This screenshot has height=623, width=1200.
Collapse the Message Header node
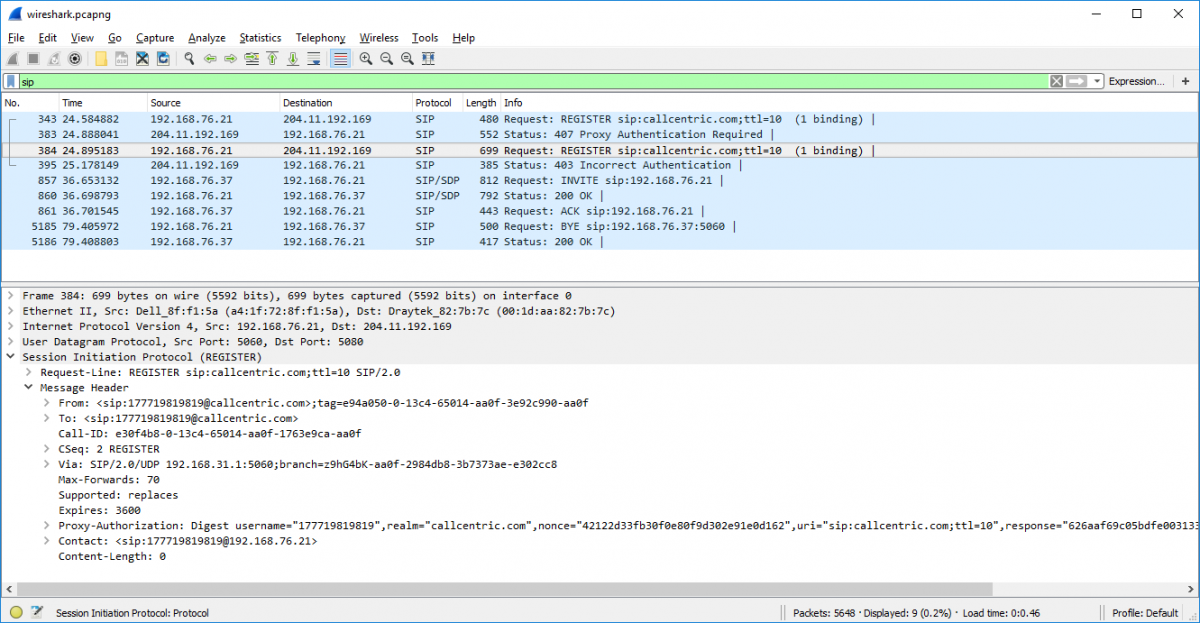tap(30, 388)
